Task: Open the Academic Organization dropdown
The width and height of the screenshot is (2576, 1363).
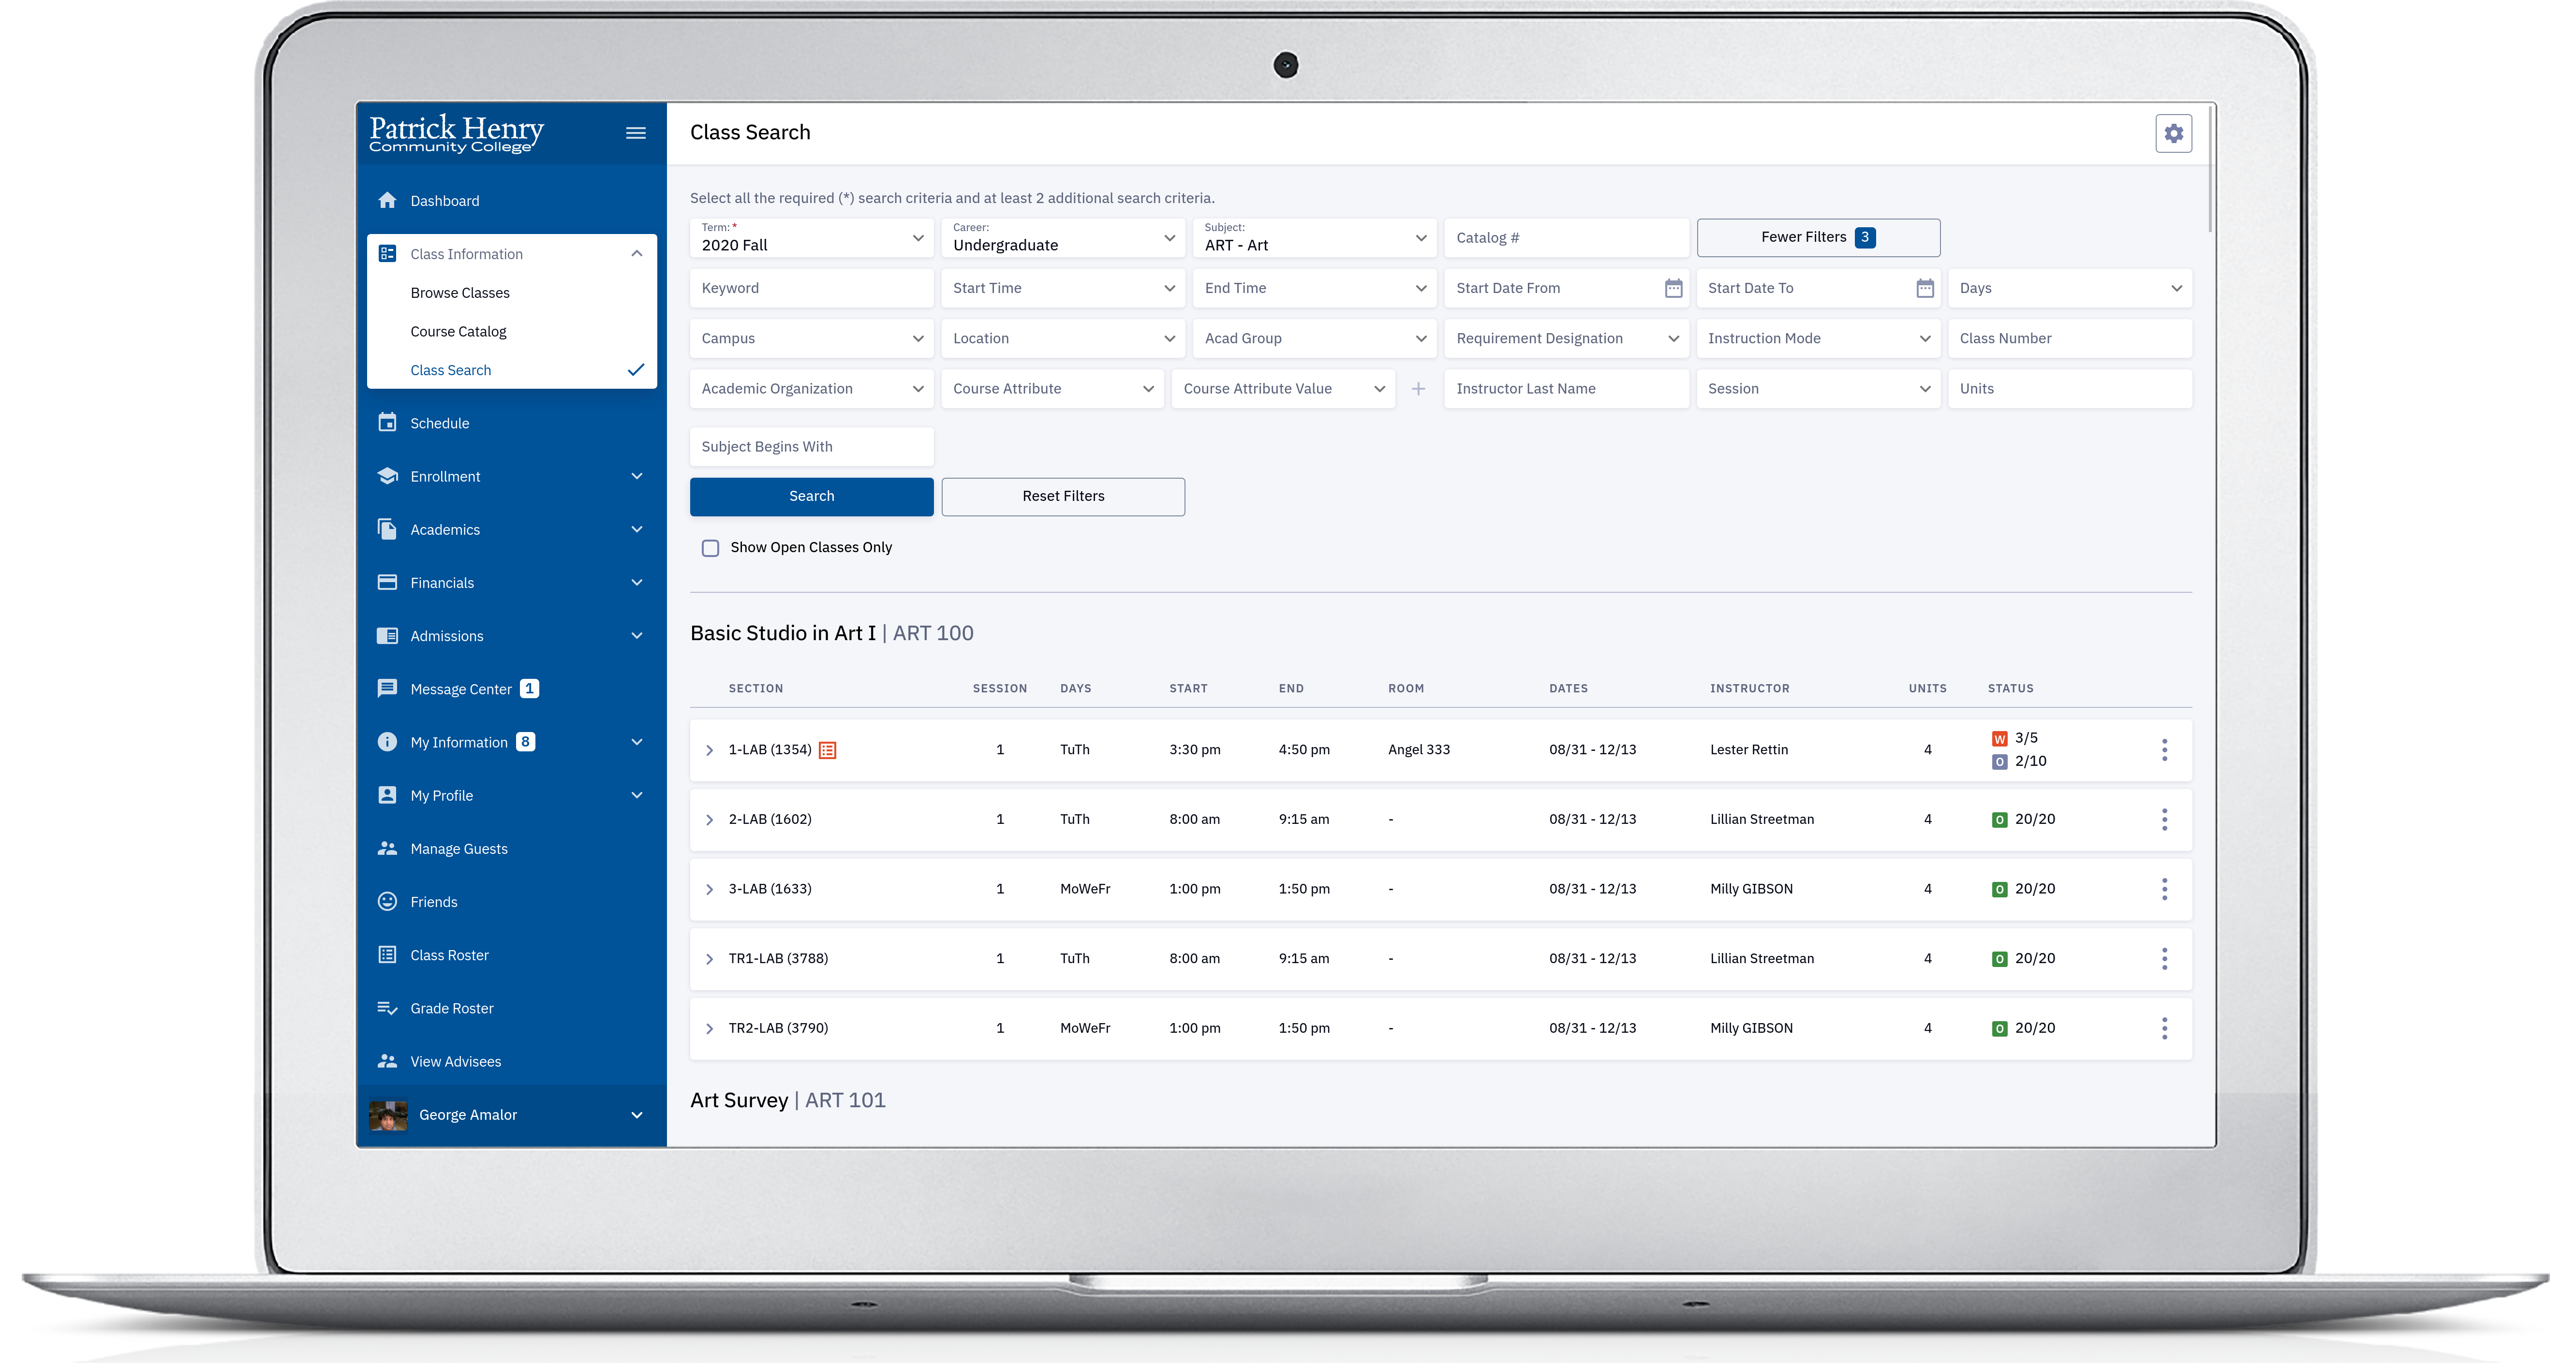Action: click(x=811, y=389)
